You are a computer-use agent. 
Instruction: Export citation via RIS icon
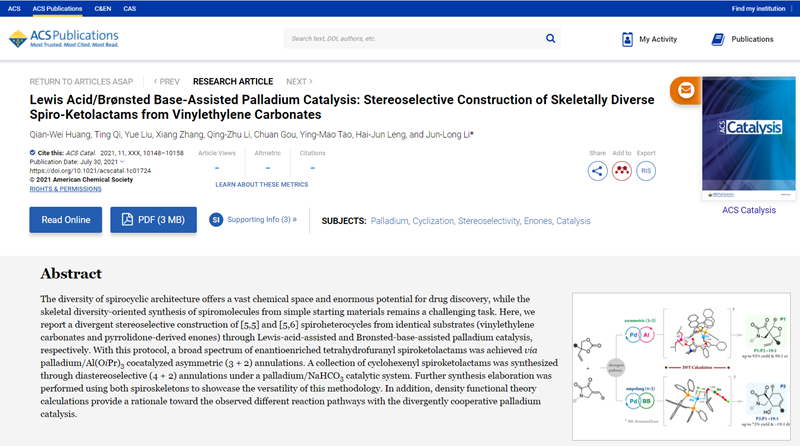(x=646, y=170)
